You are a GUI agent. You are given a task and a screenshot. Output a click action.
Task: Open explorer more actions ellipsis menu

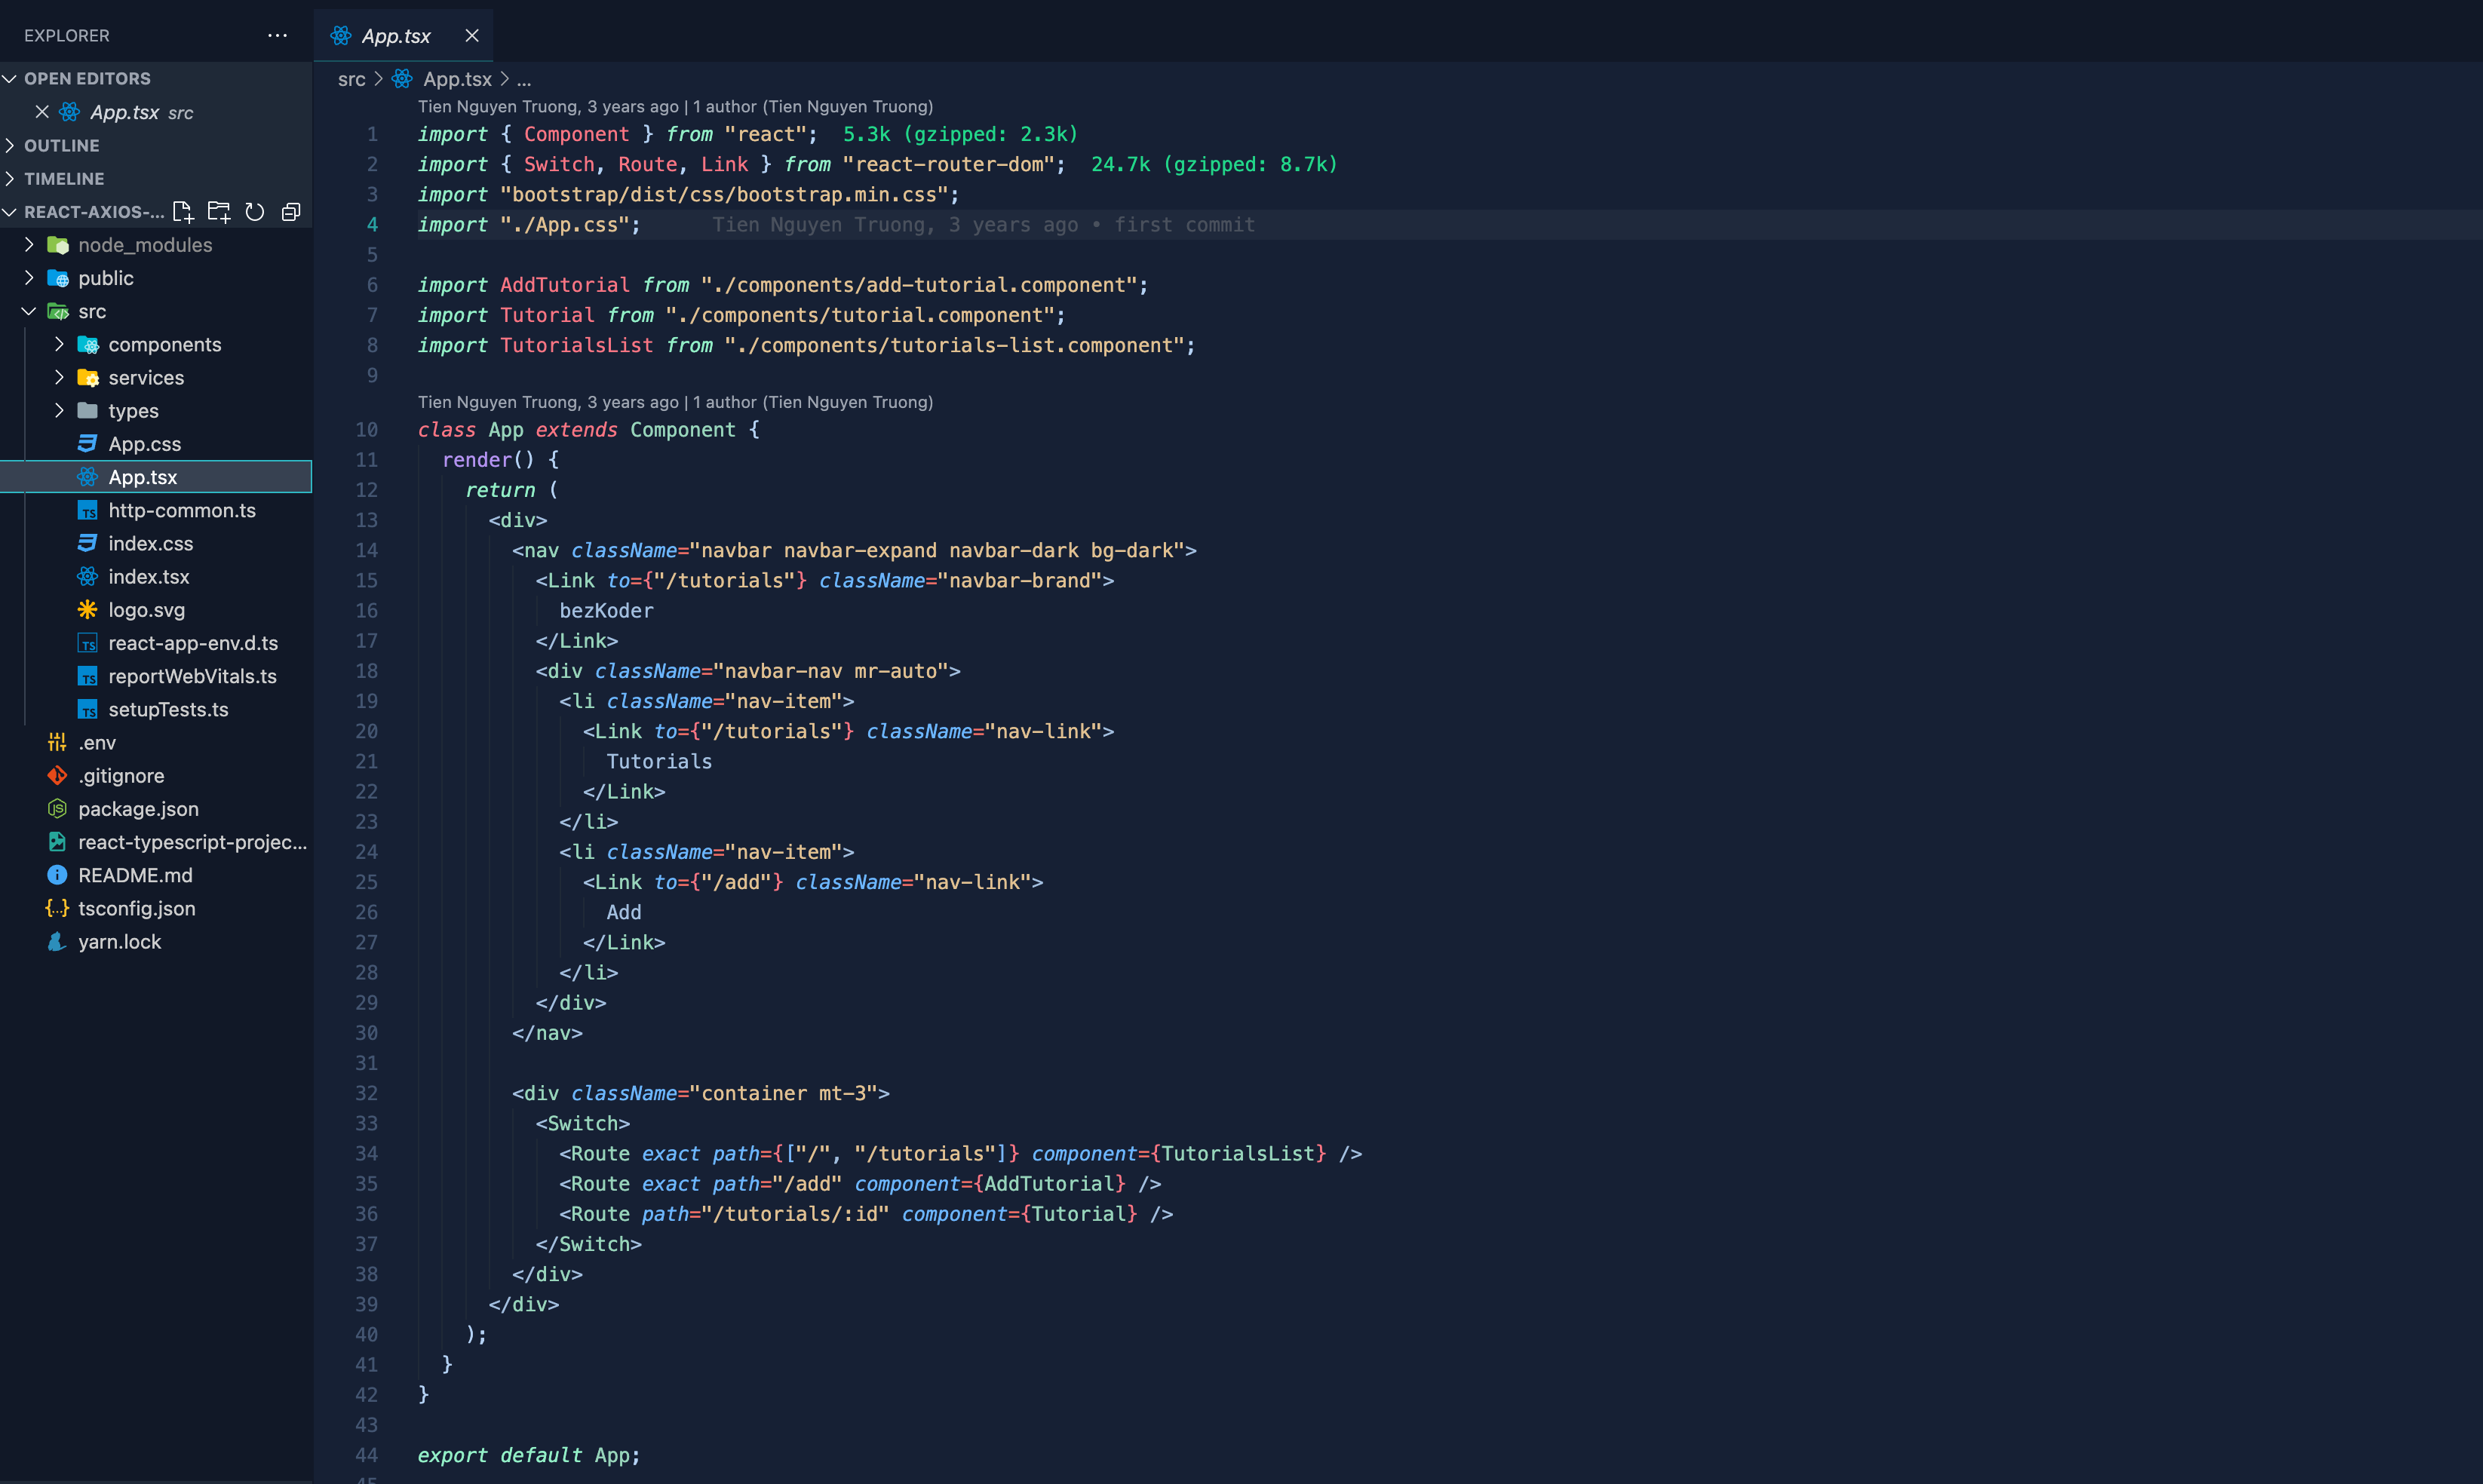277,35
